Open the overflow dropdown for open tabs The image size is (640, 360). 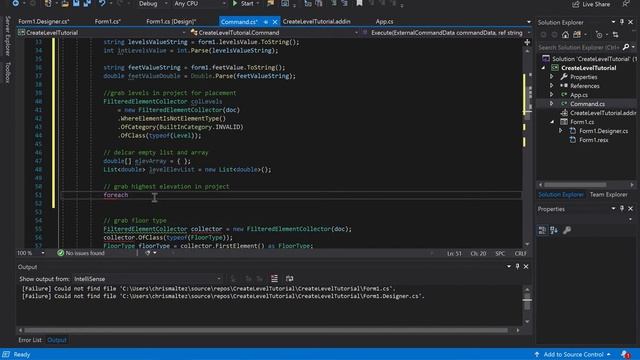pos(529,22)
